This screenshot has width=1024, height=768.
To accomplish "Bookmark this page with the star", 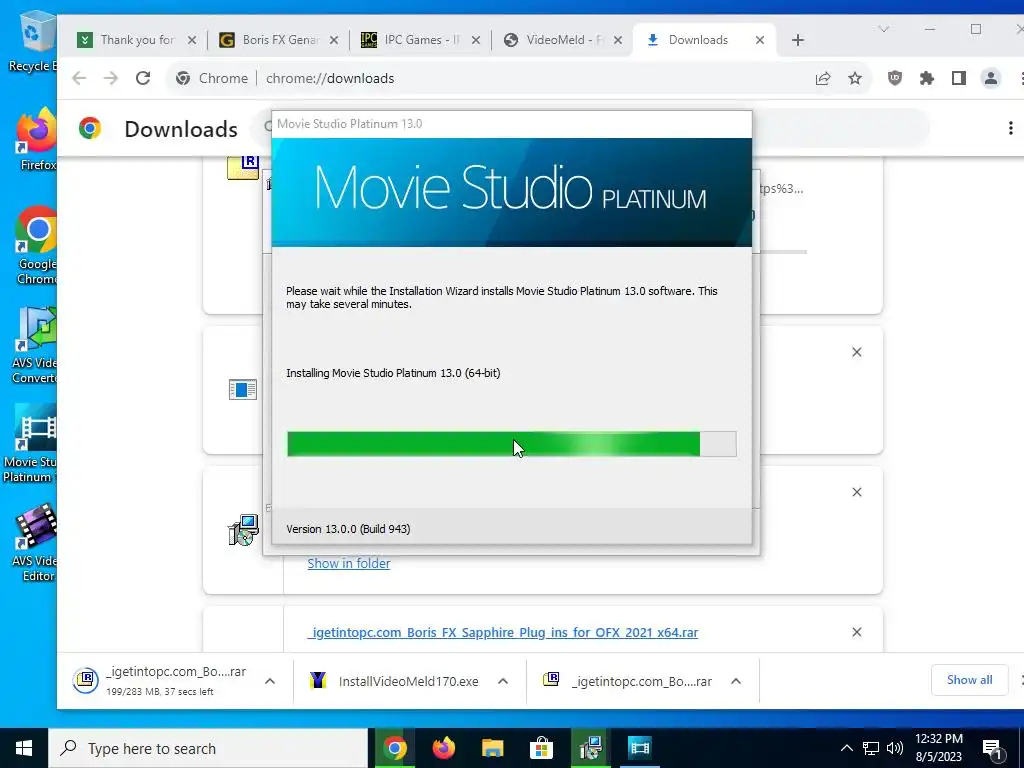I will [855, 78].
